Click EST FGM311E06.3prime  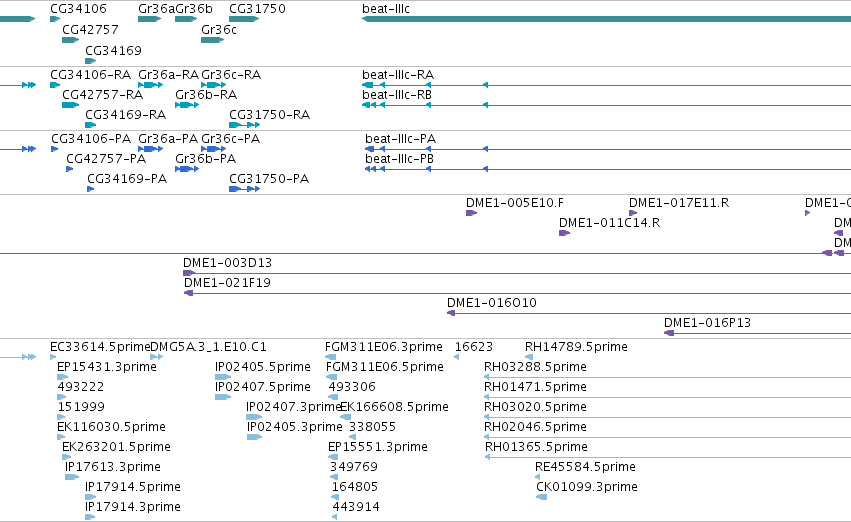pos(331,357)
